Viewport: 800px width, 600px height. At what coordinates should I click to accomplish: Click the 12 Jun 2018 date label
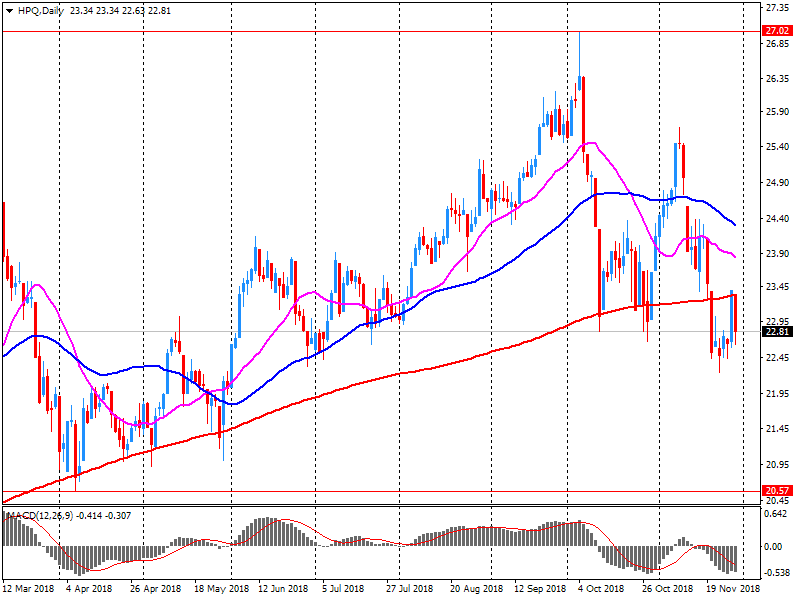tap(283, 589)
